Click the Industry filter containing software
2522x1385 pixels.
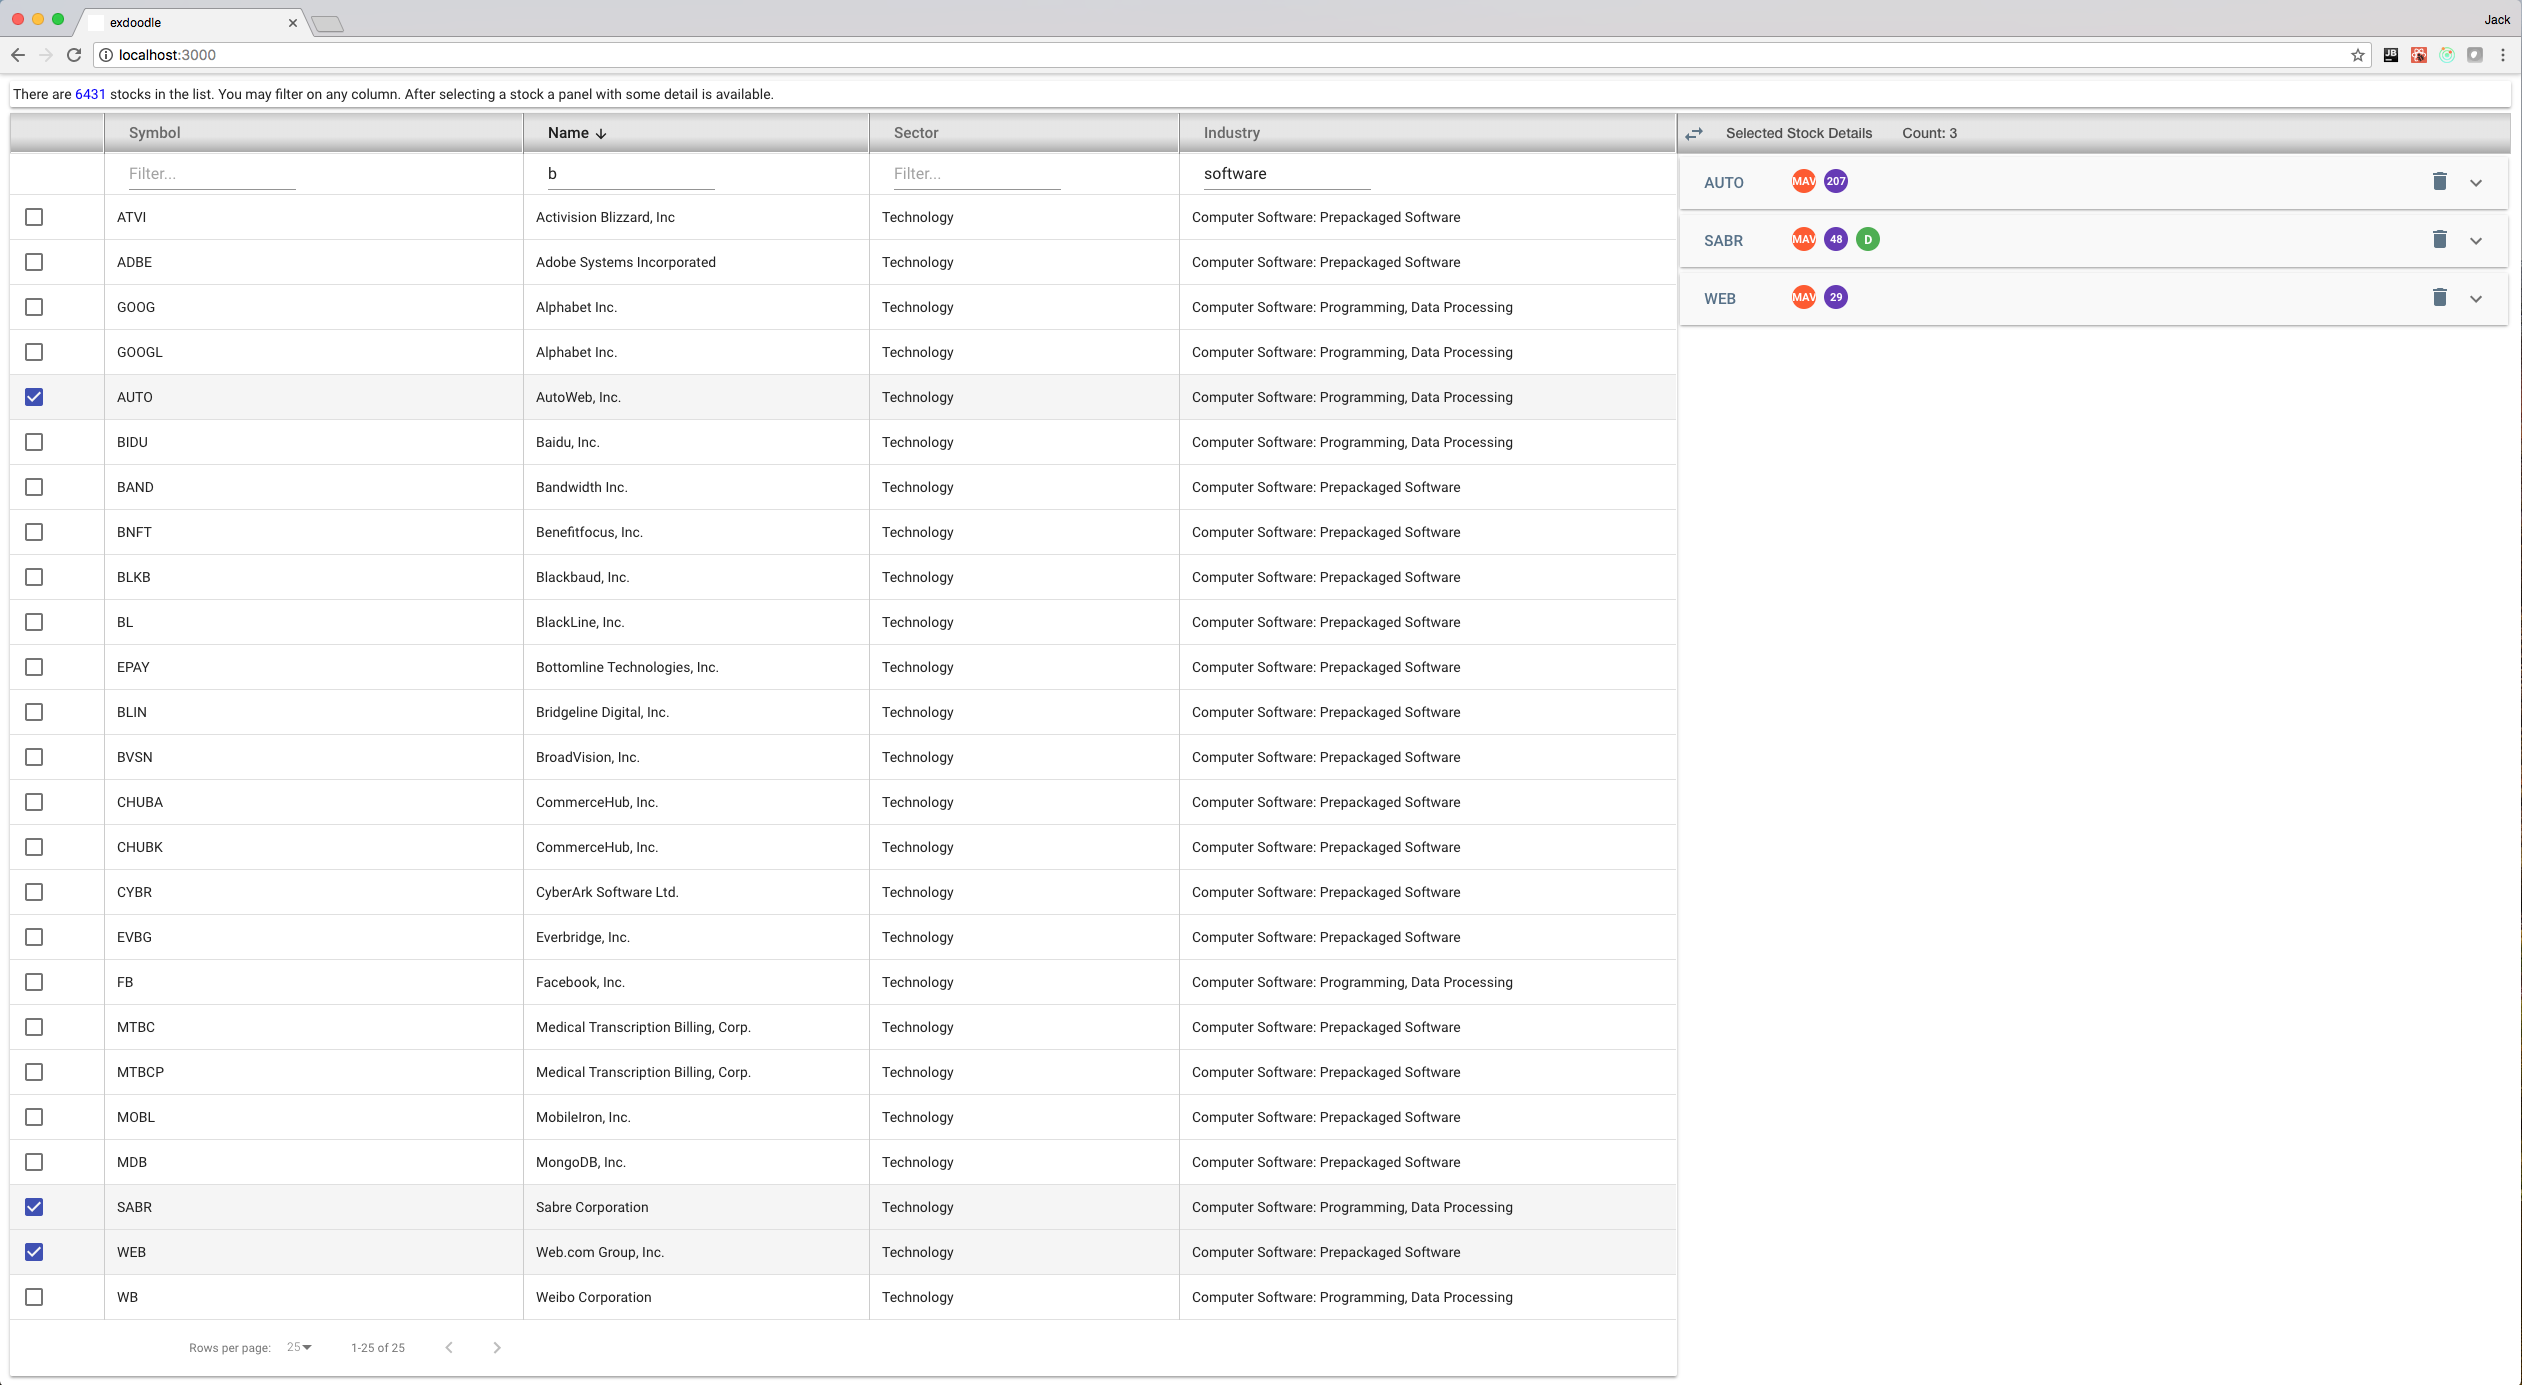pyautogui.click(x=1287, y=174)
